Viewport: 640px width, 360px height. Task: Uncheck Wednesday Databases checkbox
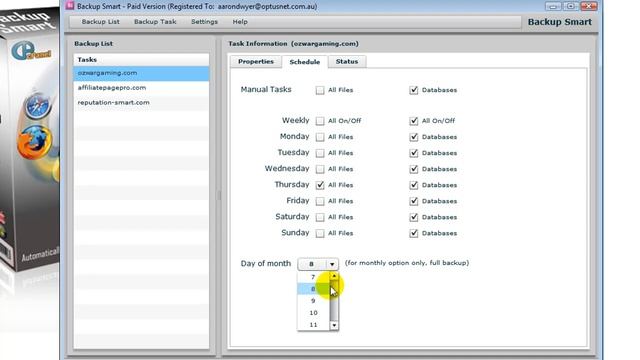(414, 169)
